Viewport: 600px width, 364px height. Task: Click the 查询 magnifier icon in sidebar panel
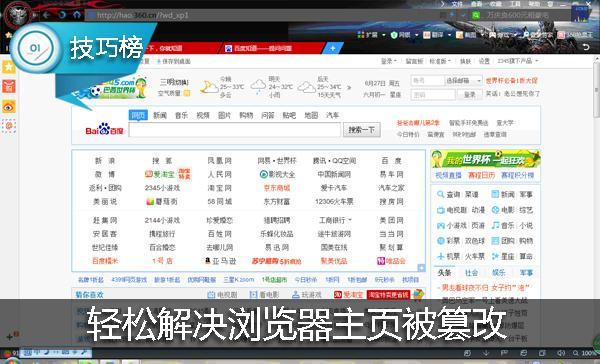pyautogui.click(x=440, y=194)
